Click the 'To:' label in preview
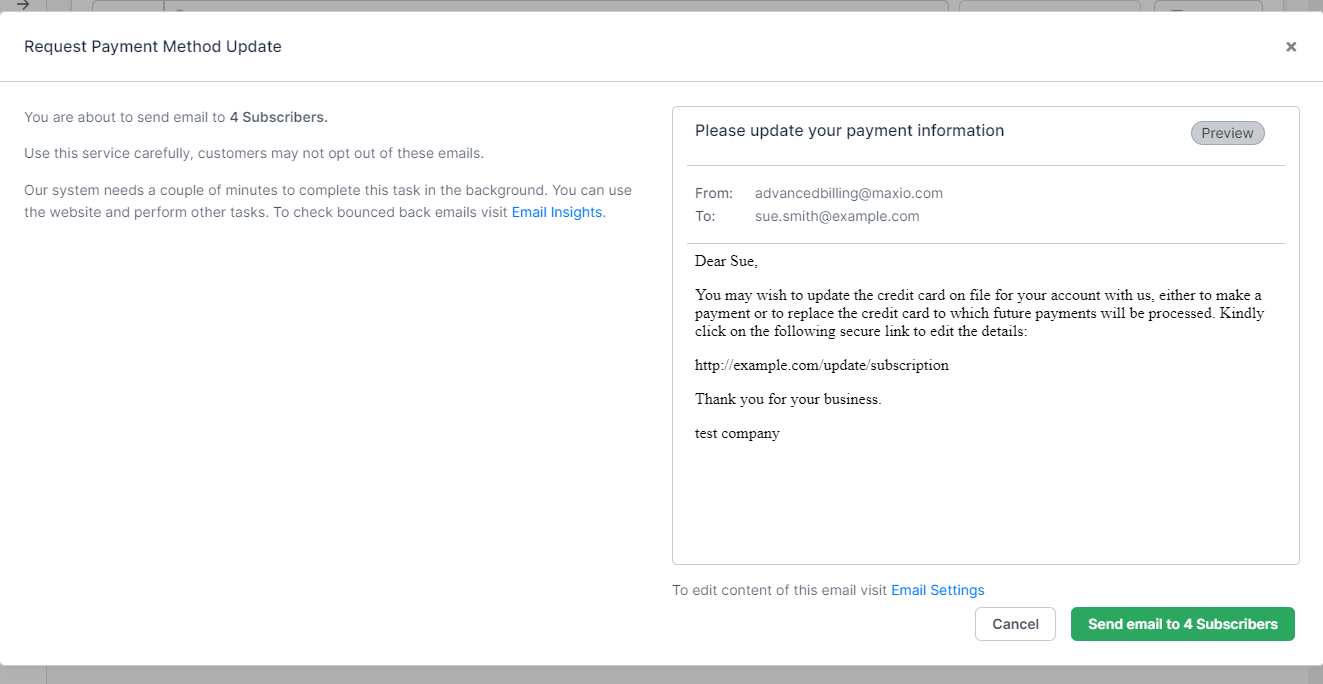 (705, 216)
